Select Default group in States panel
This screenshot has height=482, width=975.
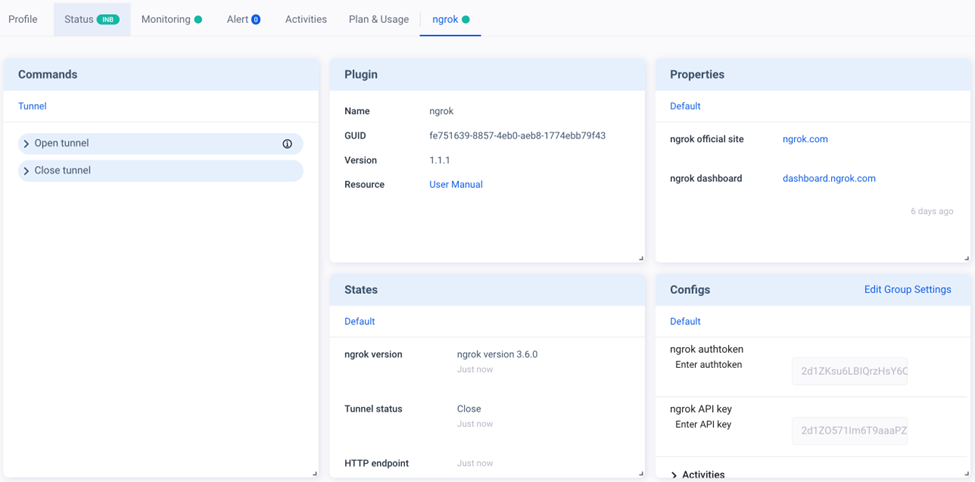tap(359, 322)
